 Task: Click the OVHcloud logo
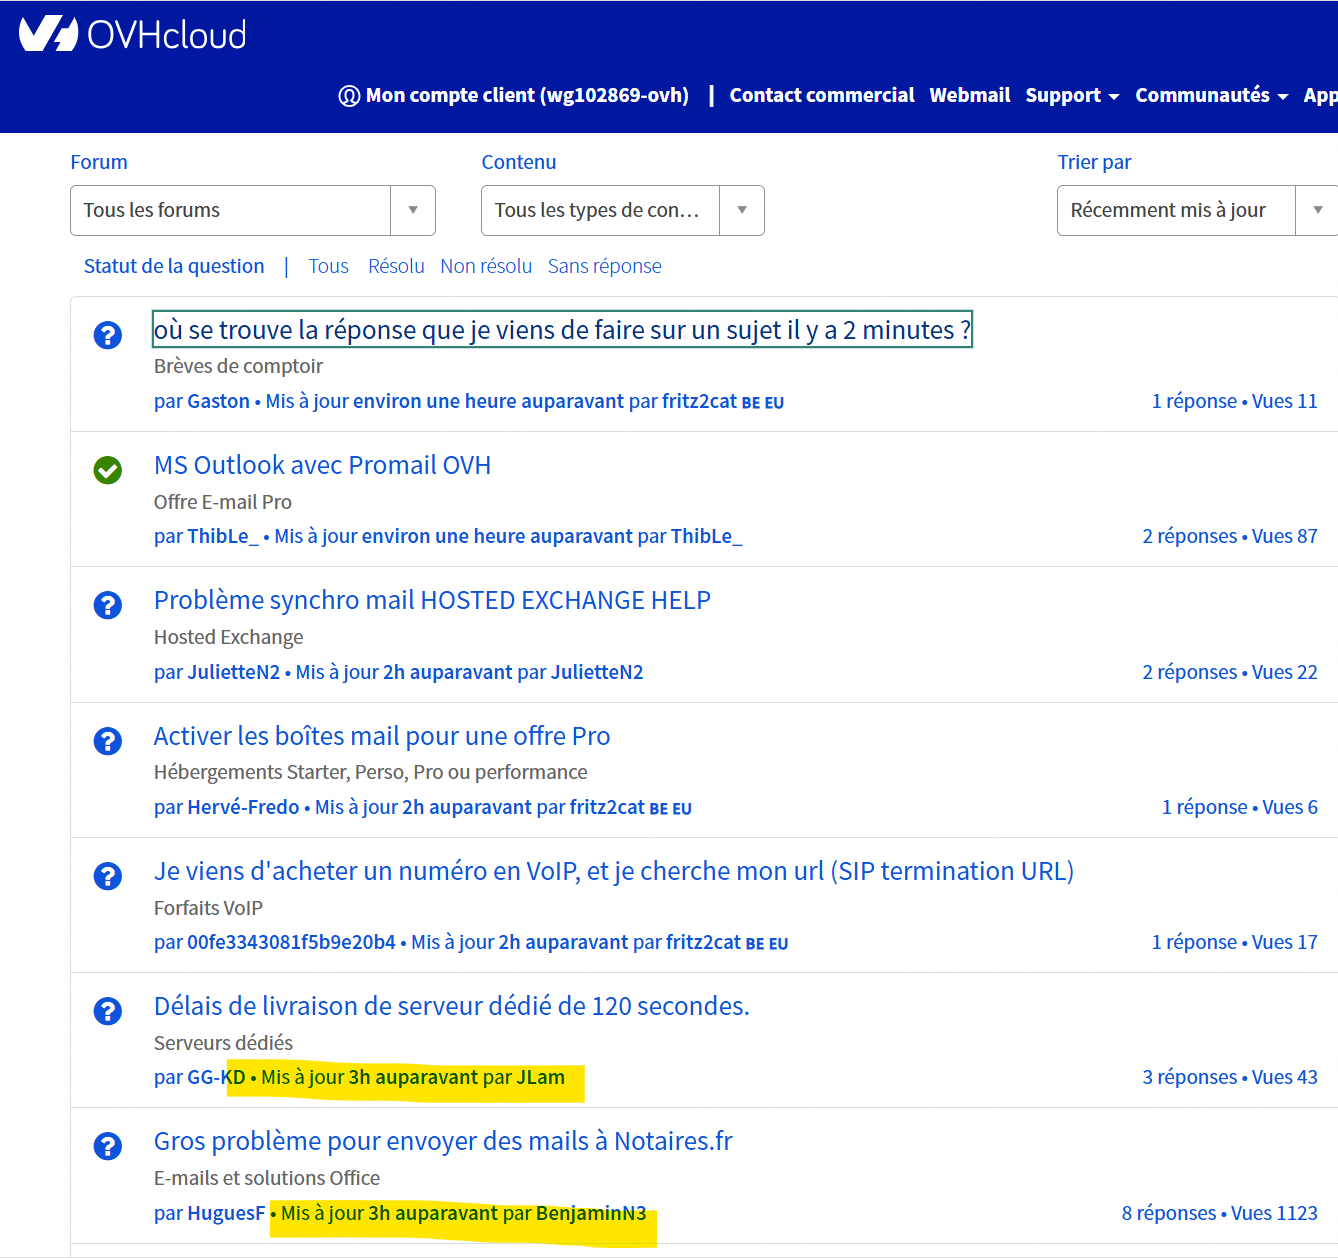132,35
